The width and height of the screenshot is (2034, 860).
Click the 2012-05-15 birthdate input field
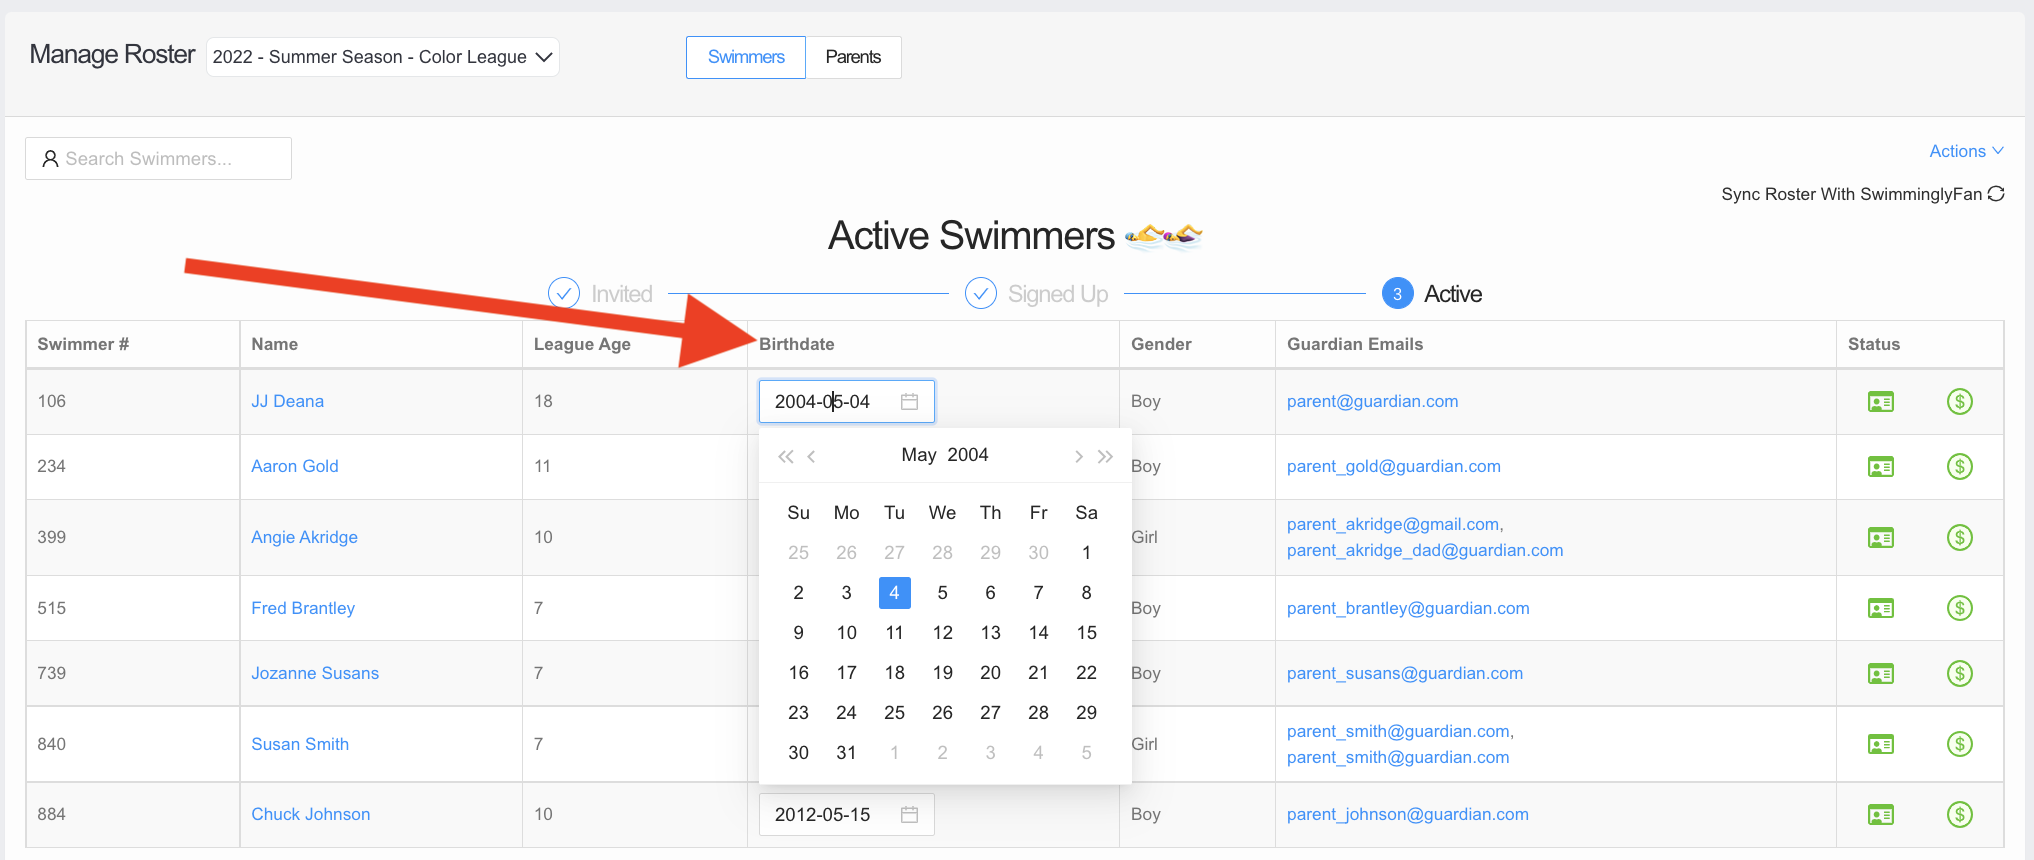coord(846,815)
